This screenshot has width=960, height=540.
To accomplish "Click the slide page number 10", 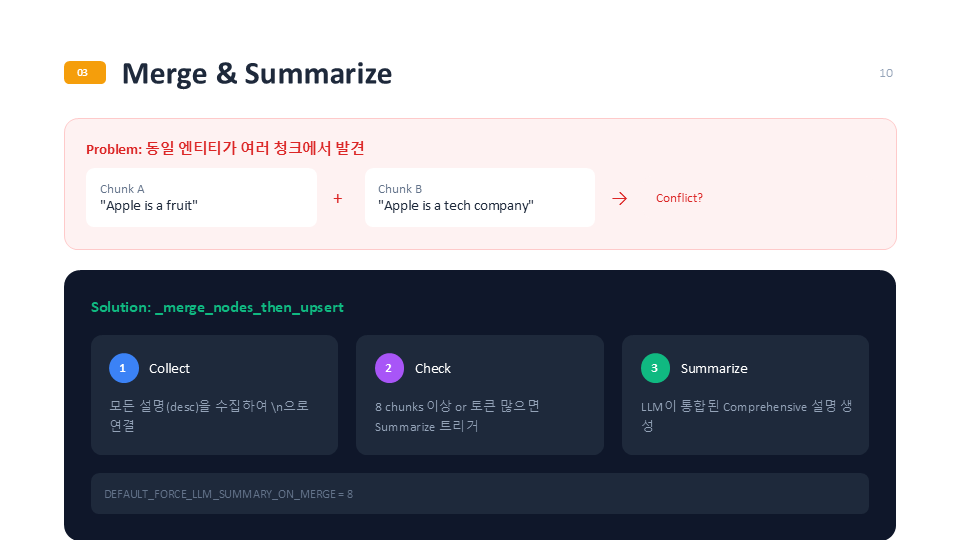I will coord(886,73).
